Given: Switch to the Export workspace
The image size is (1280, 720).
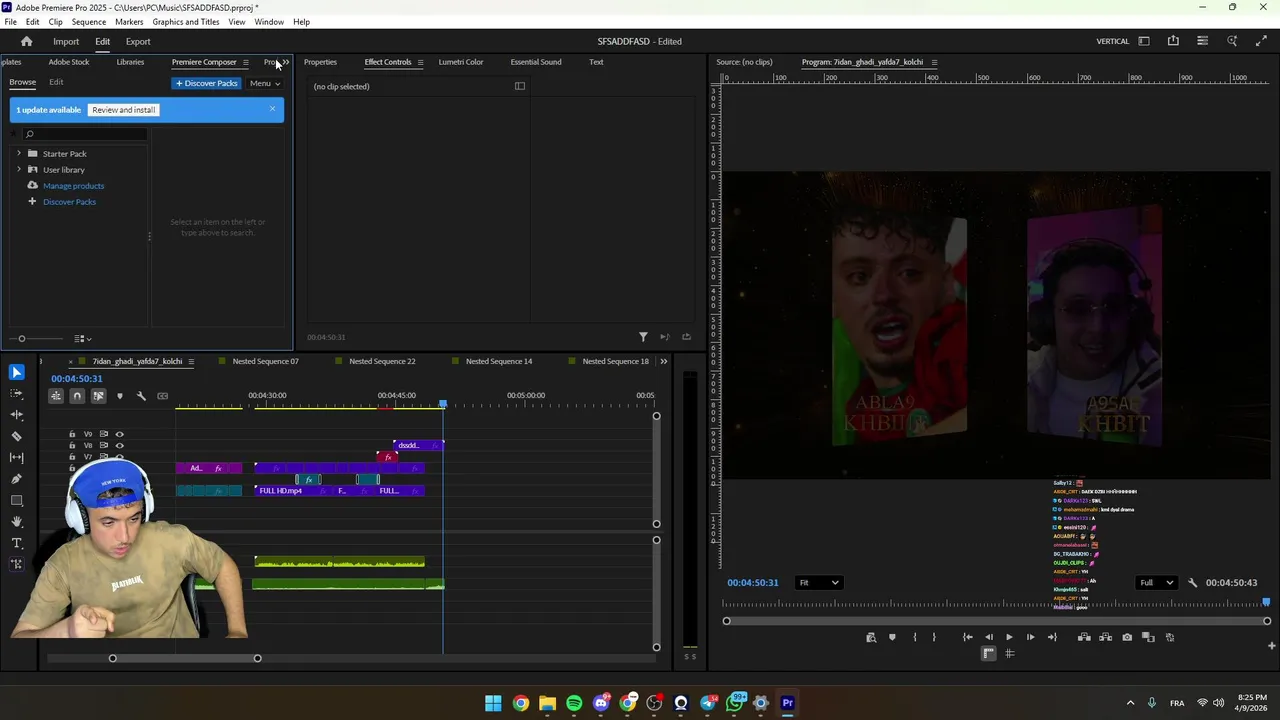Looking at the screenshot, I should pyautogui.click(x=138, y=41).
